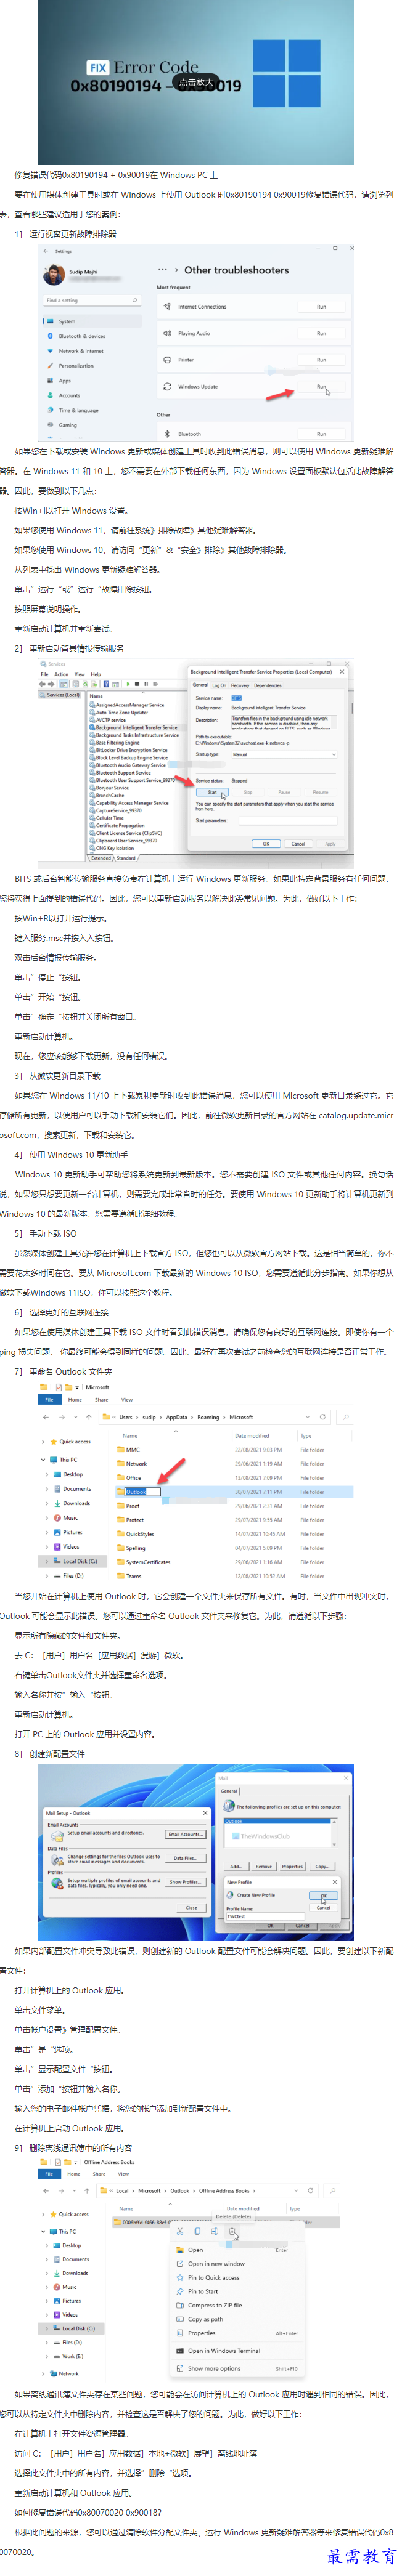Expand Documents node in Microsoft folder Explorer tree
402x2576 pixels.
click(x=47, y=1489)
